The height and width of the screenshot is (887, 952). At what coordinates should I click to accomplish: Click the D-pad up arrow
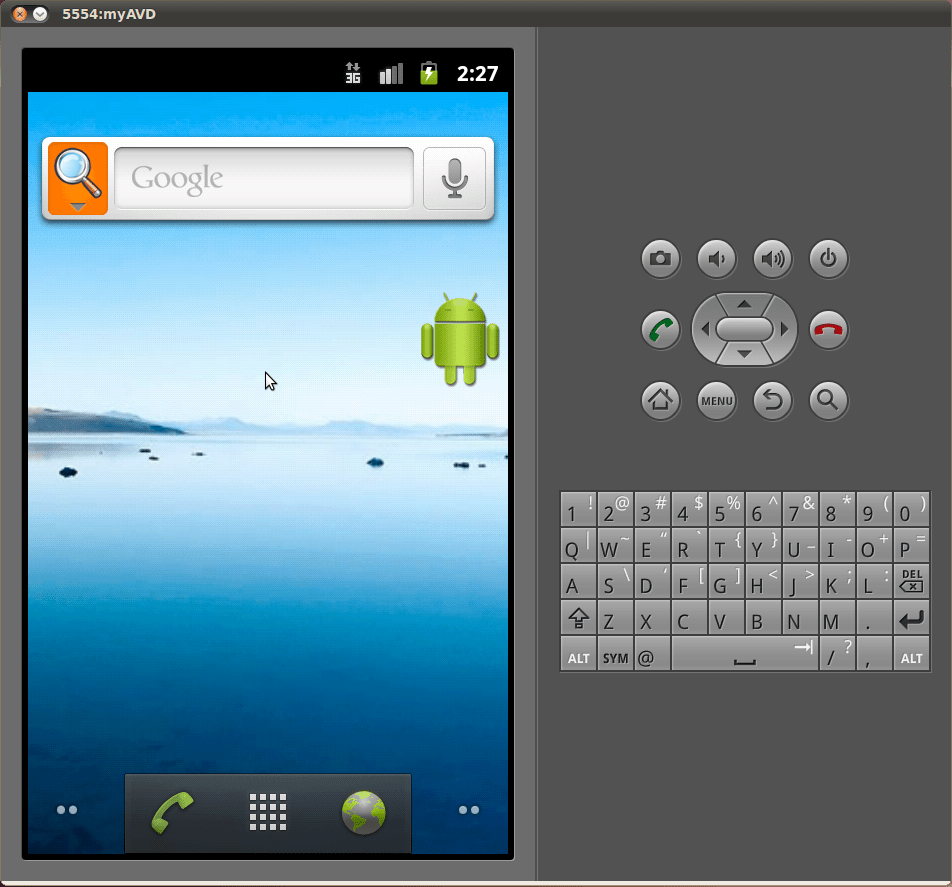744,304
